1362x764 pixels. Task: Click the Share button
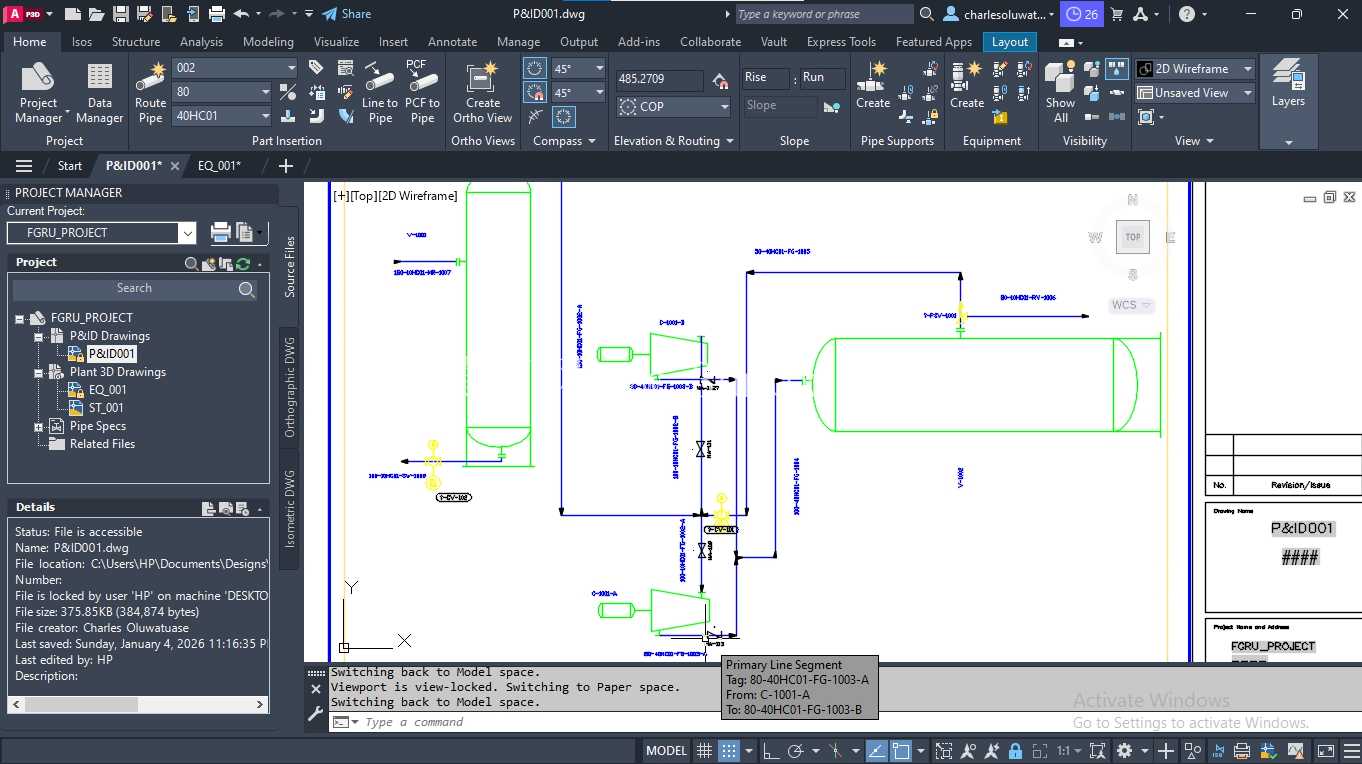click(347, 14)
